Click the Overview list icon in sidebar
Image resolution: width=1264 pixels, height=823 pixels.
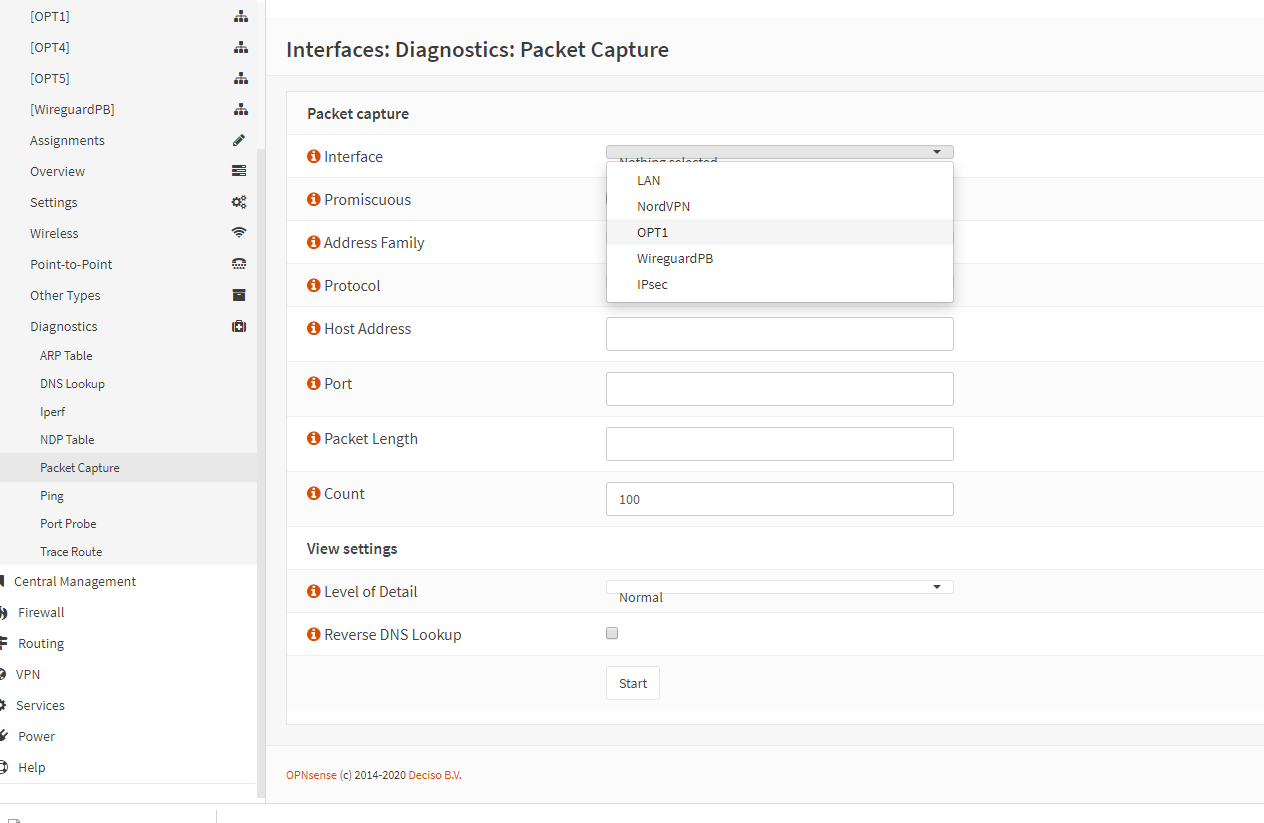tap(239, 171)
